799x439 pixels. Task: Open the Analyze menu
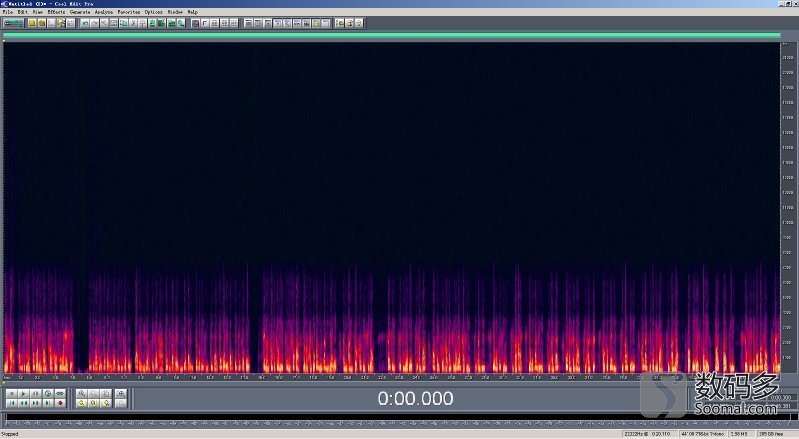(x=104, y=12)
